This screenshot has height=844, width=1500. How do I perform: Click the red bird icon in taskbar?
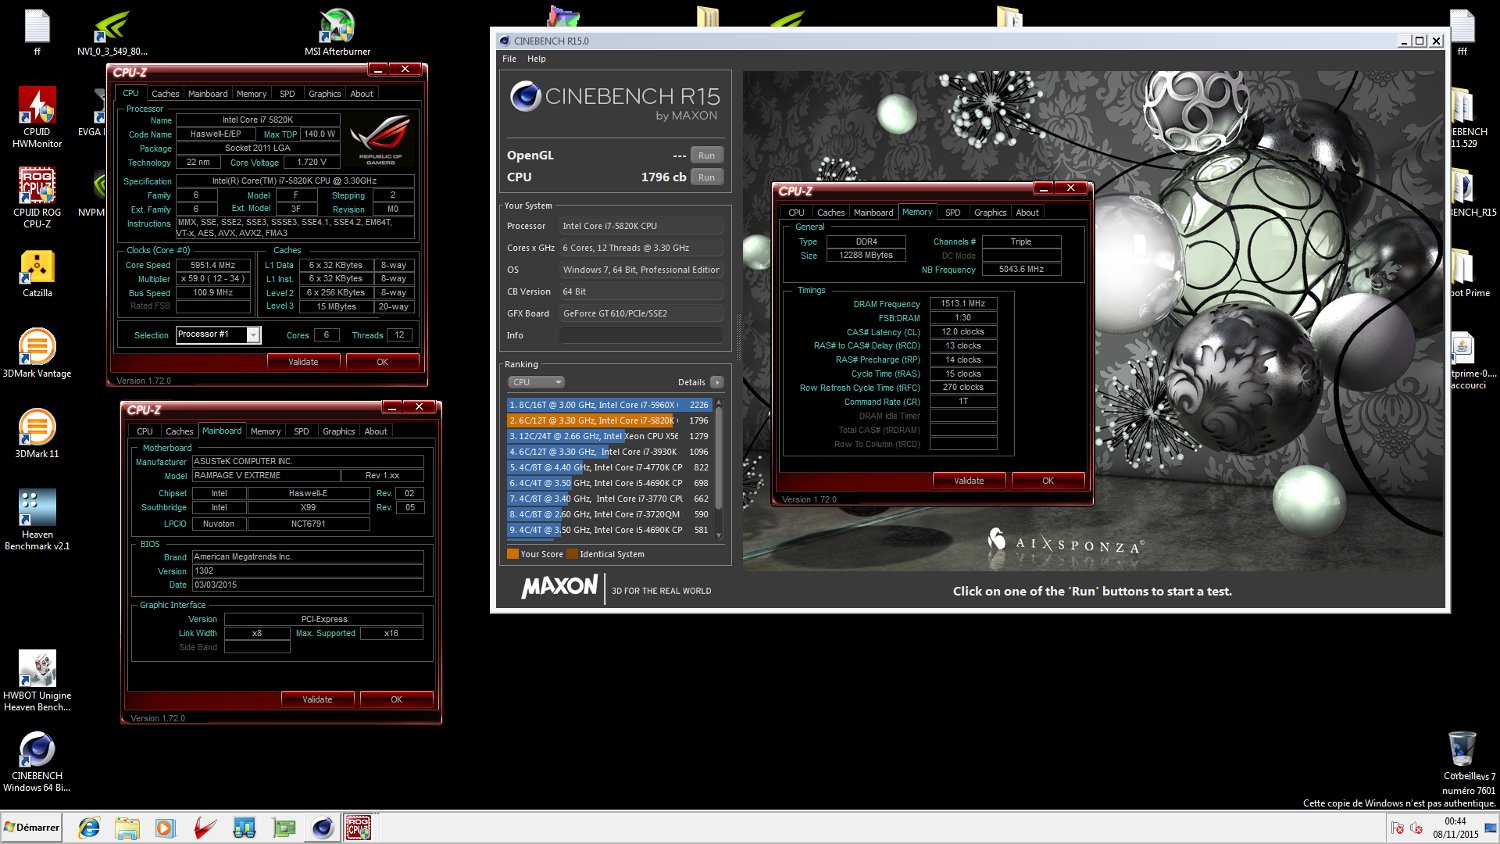point(205,828)
